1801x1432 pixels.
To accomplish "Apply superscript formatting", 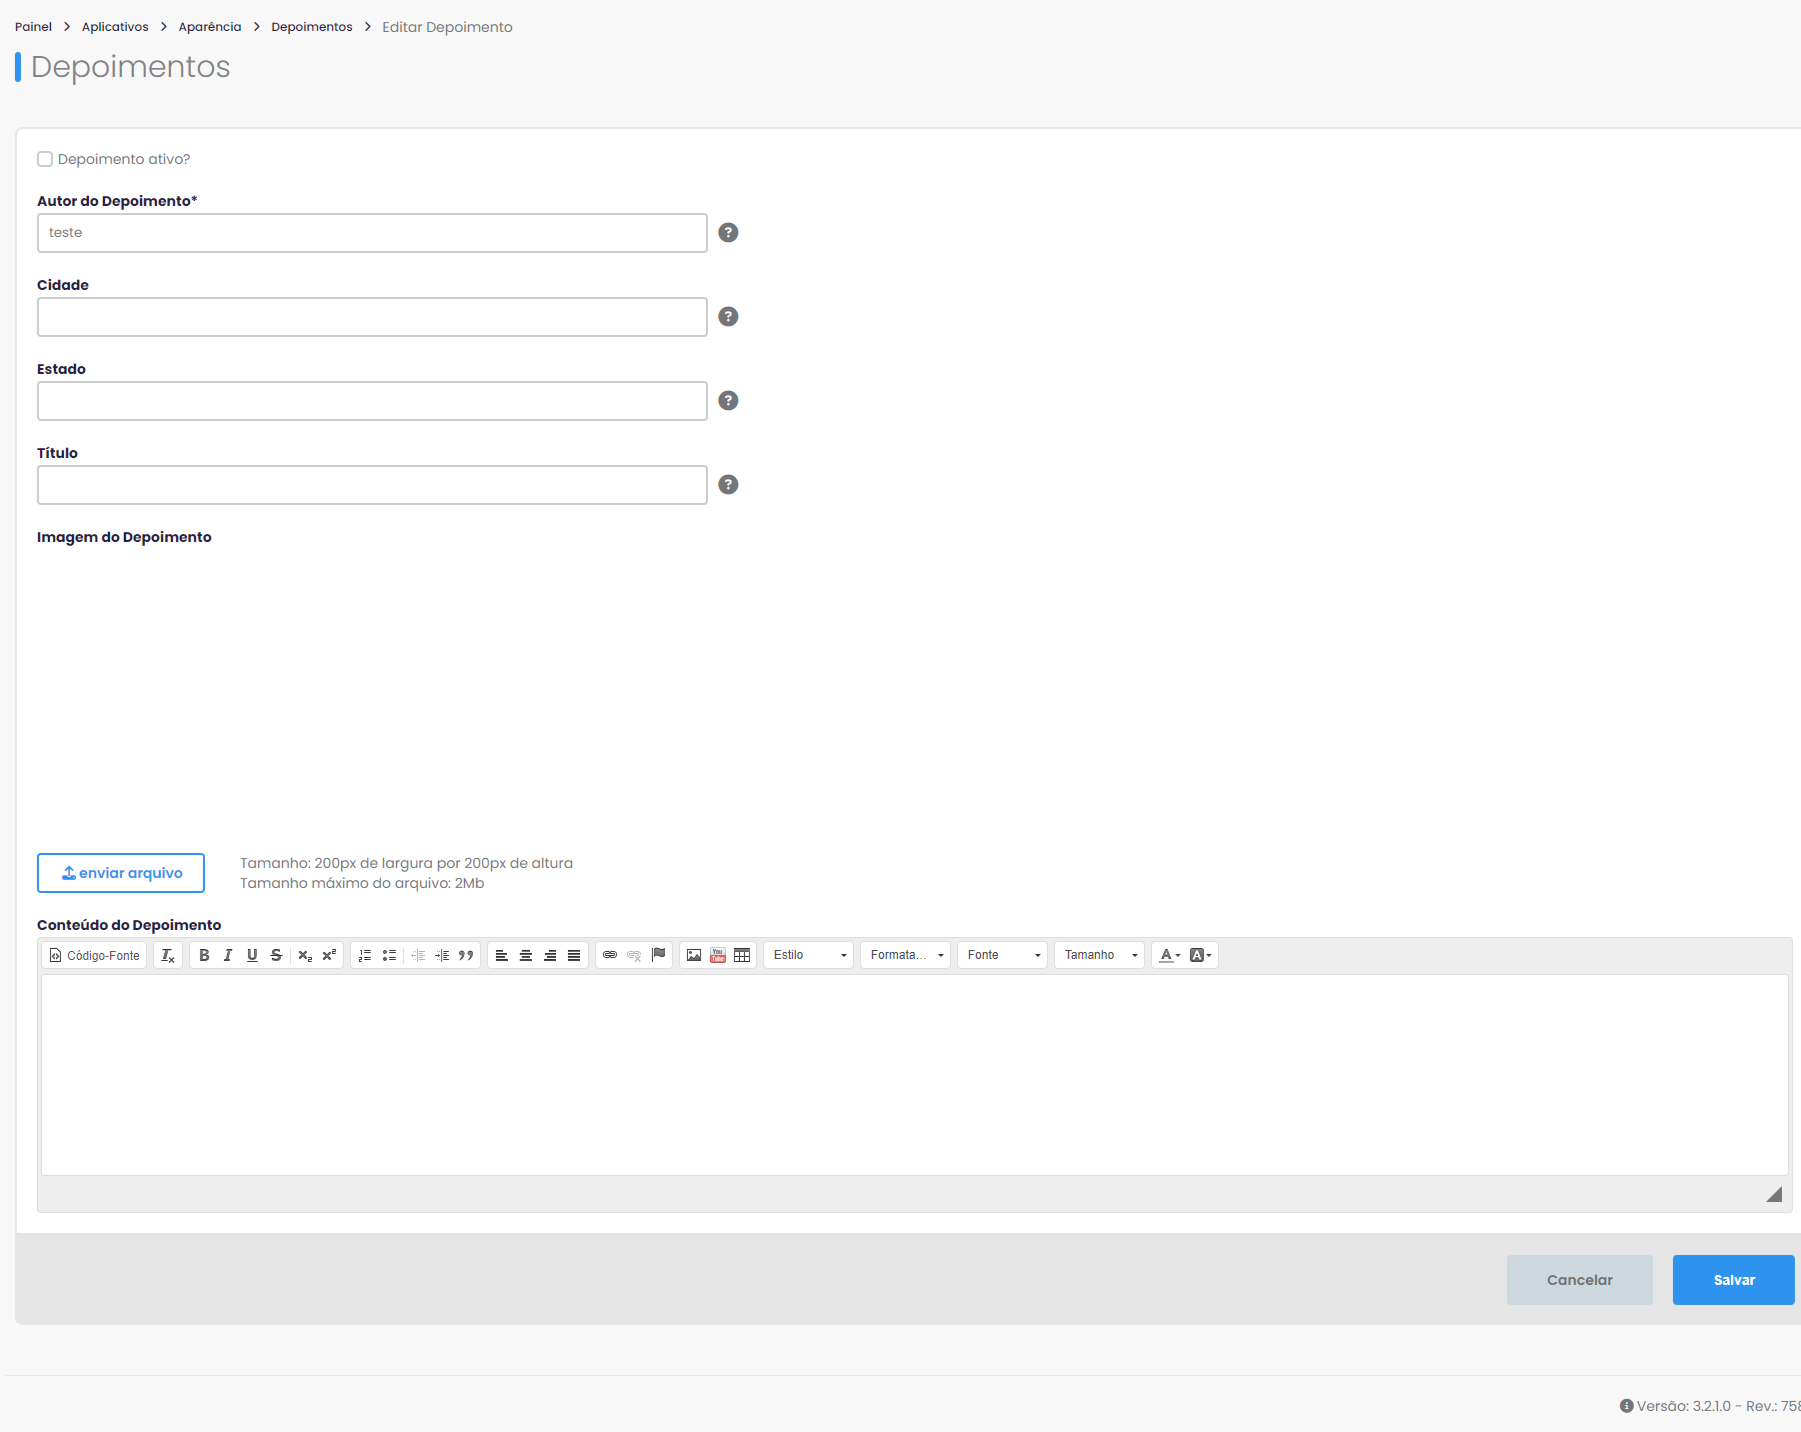I will (329, 955).
